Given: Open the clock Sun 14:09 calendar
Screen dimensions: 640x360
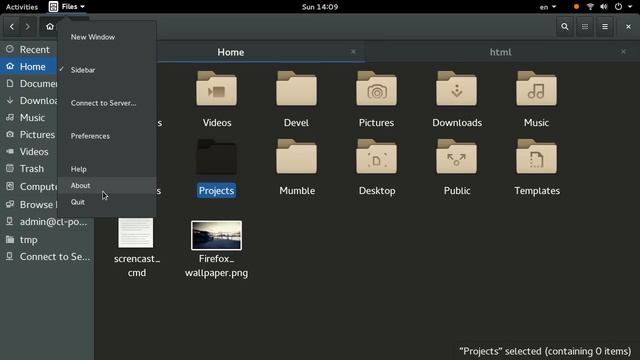Looking at the screenshot, I should [320, 7].
